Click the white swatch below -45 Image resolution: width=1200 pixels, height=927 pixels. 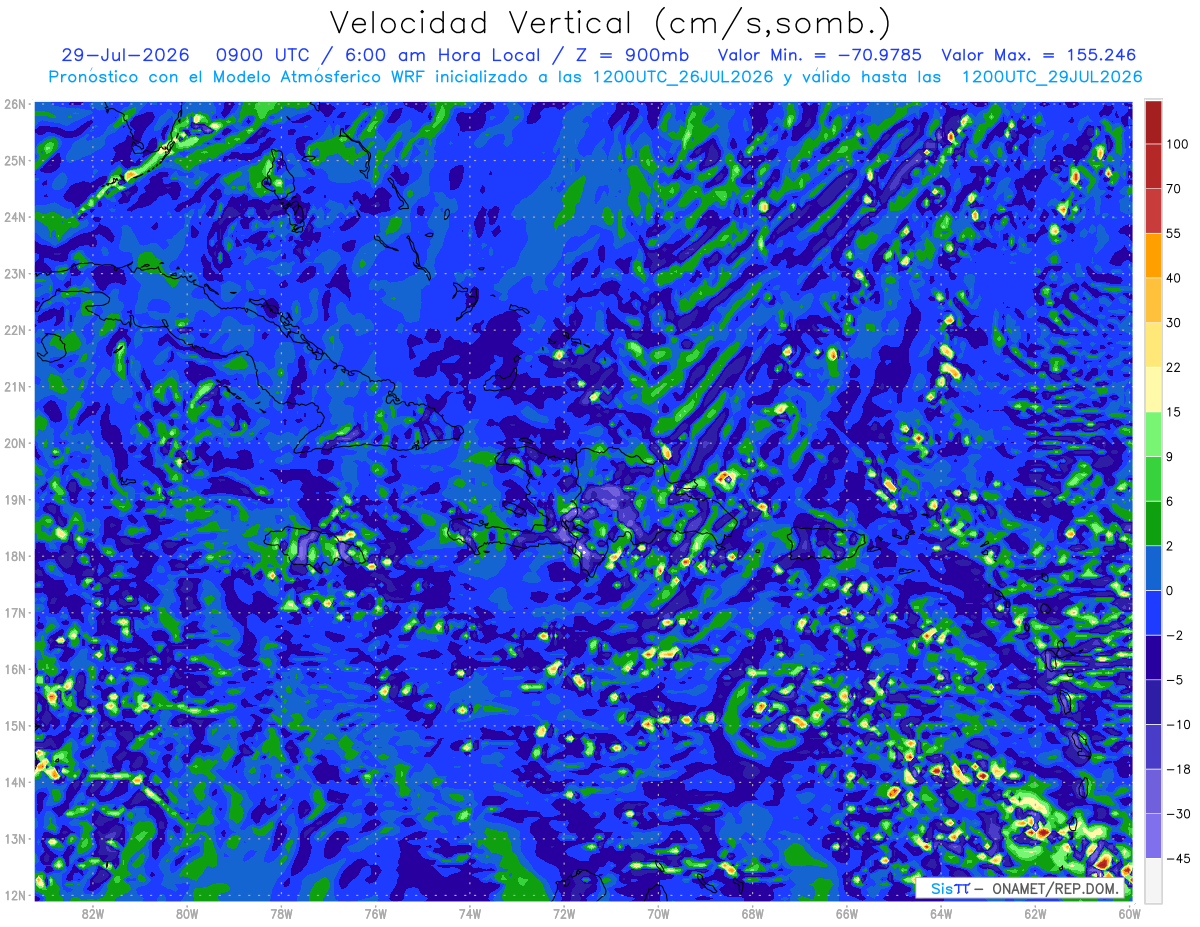[x=1153, y=879]
